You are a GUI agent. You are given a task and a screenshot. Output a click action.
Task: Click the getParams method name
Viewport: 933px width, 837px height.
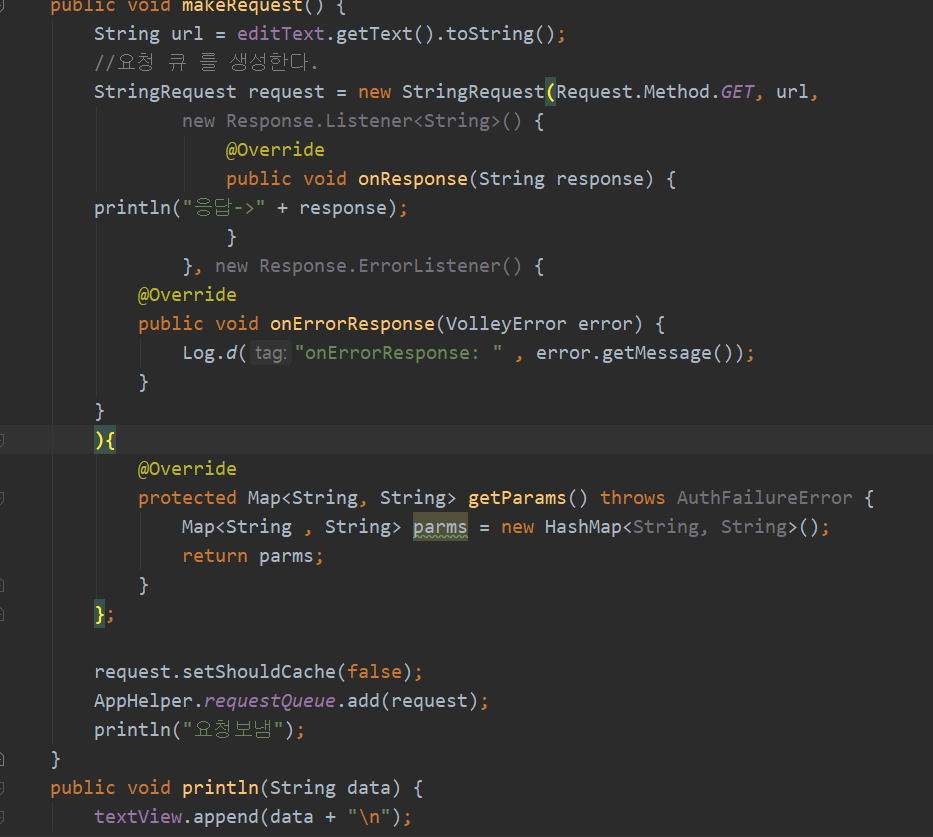pos(517,498)
